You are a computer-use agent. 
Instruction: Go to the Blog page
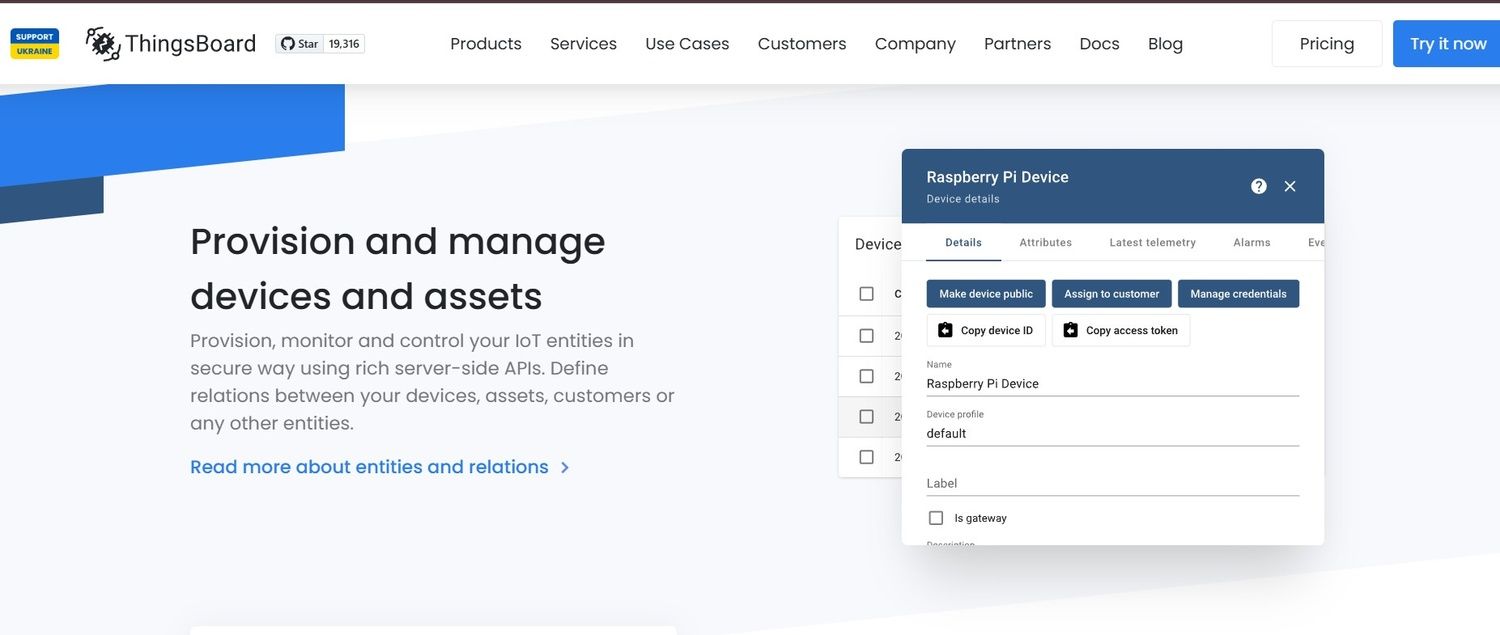pos(1165,44)
